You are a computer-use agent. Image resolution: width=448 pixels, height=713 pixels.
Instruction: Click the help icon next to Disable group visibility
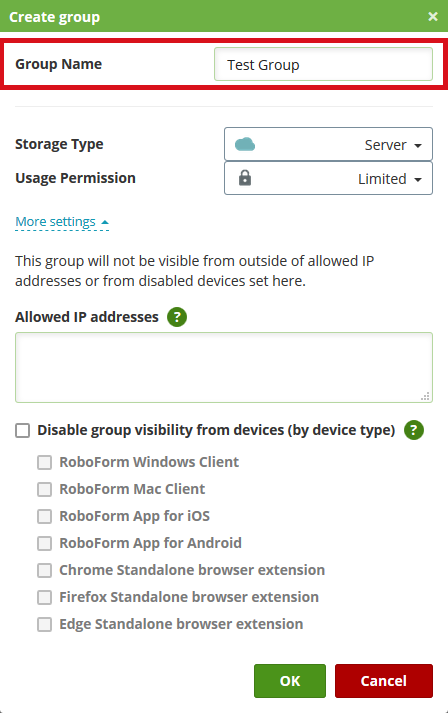point(414,430)
